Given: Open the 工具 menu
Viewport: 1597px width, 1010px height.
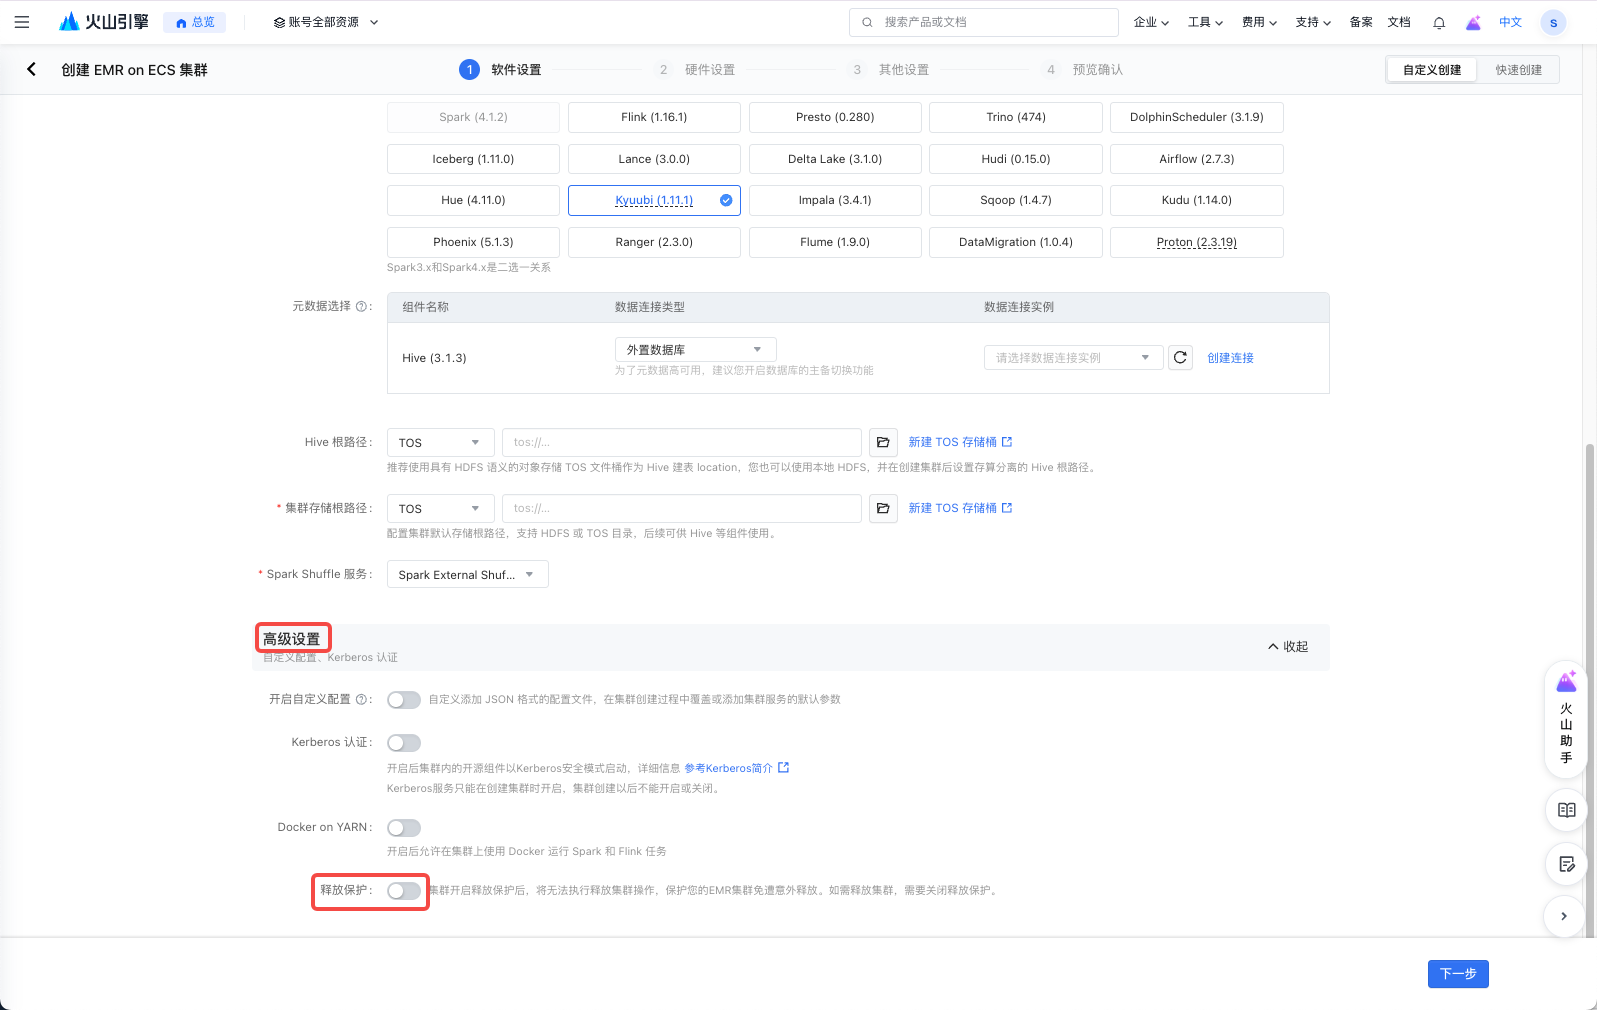Looking at the screenshot, I should [x=1205, y=22].
